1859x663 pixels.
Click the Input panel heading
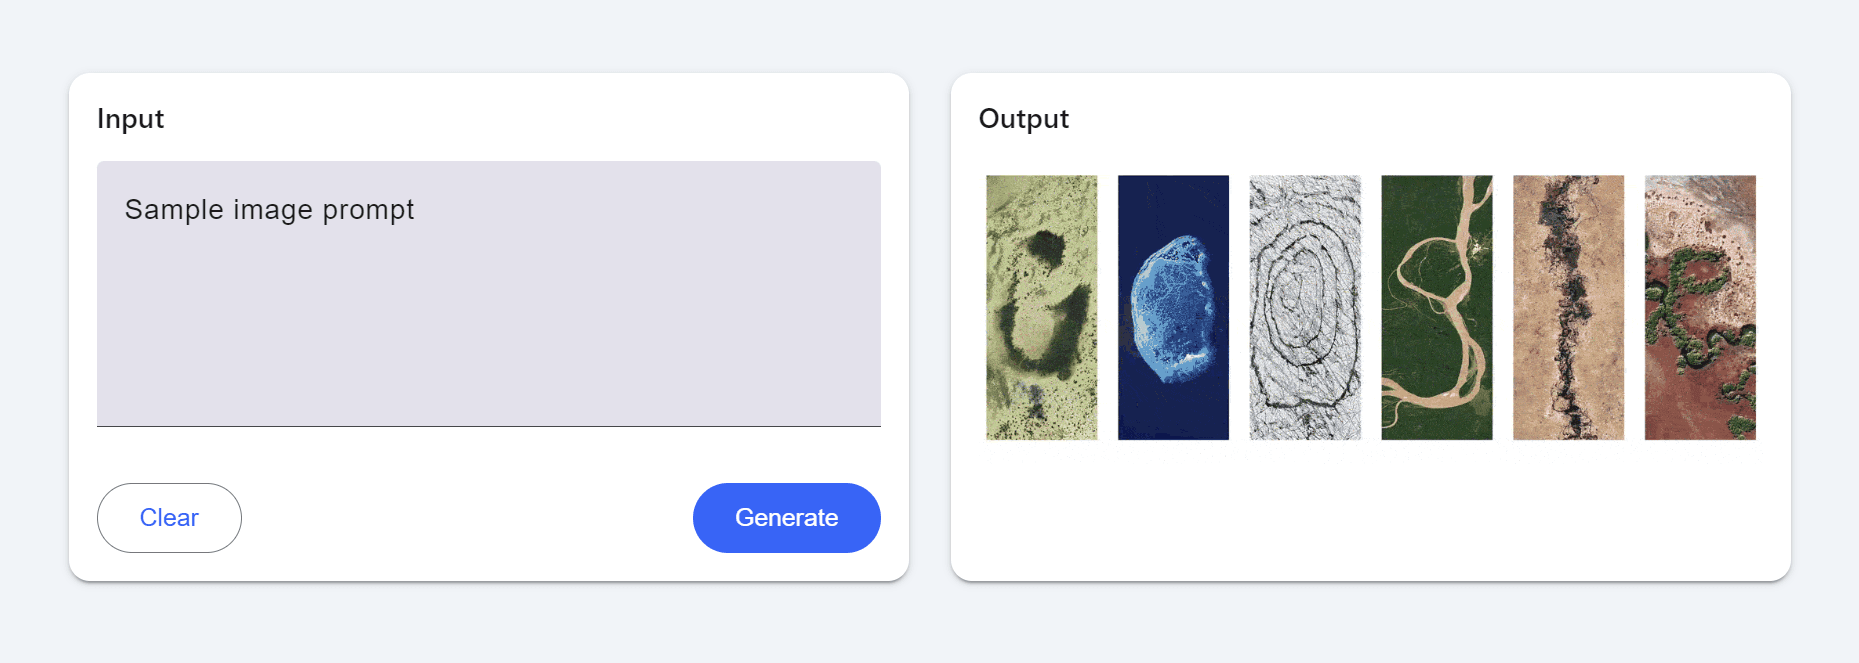coord(130,119)
